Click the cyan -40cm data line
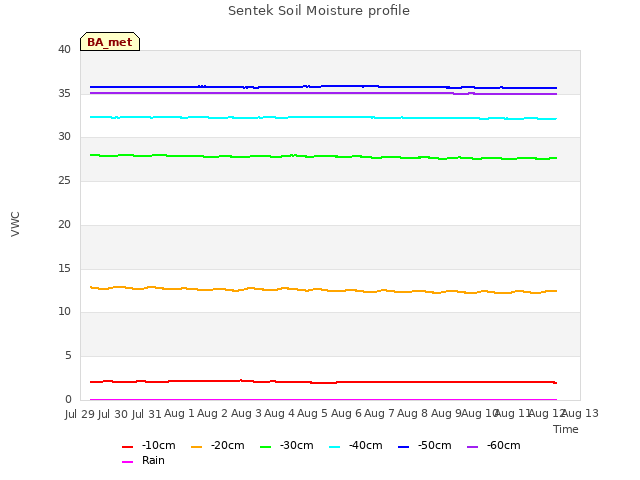The height and width of the screenshot is (480, 640). pos(323,117)
